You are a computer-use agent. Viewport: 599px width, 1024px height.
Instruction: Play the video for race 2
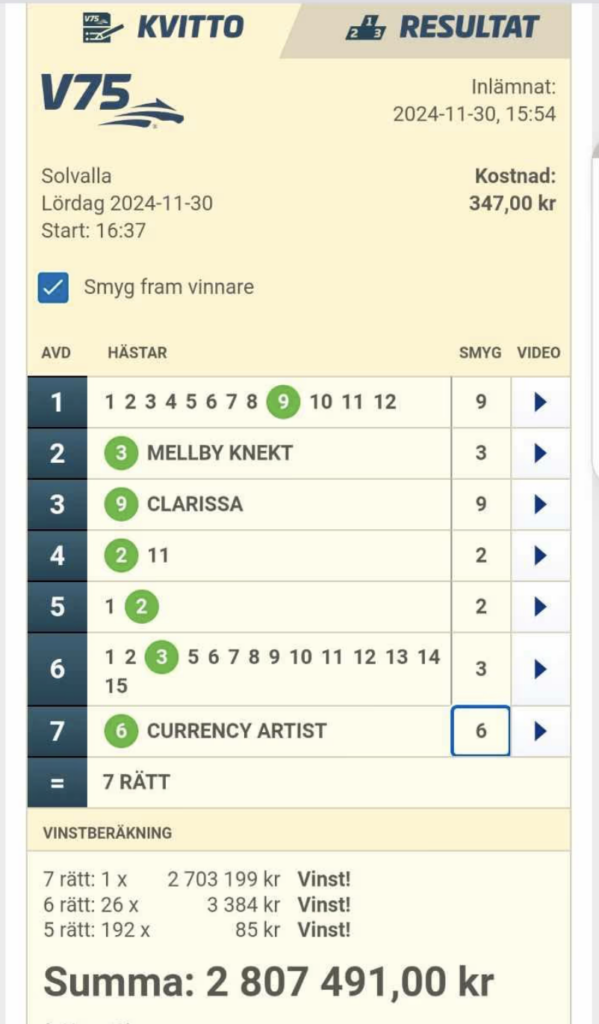point(540,453)
